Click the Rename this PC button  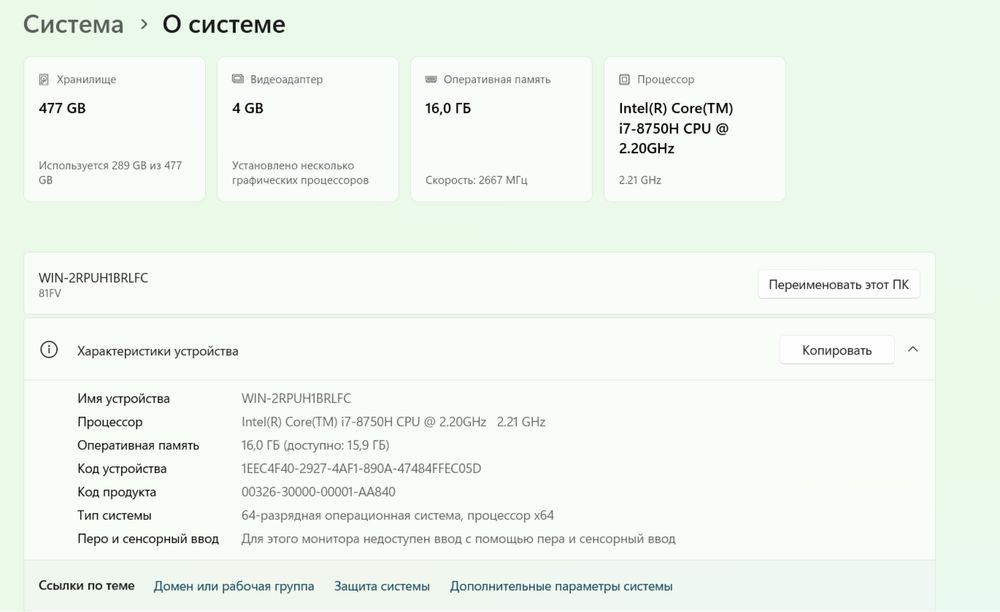pos(838,285)
